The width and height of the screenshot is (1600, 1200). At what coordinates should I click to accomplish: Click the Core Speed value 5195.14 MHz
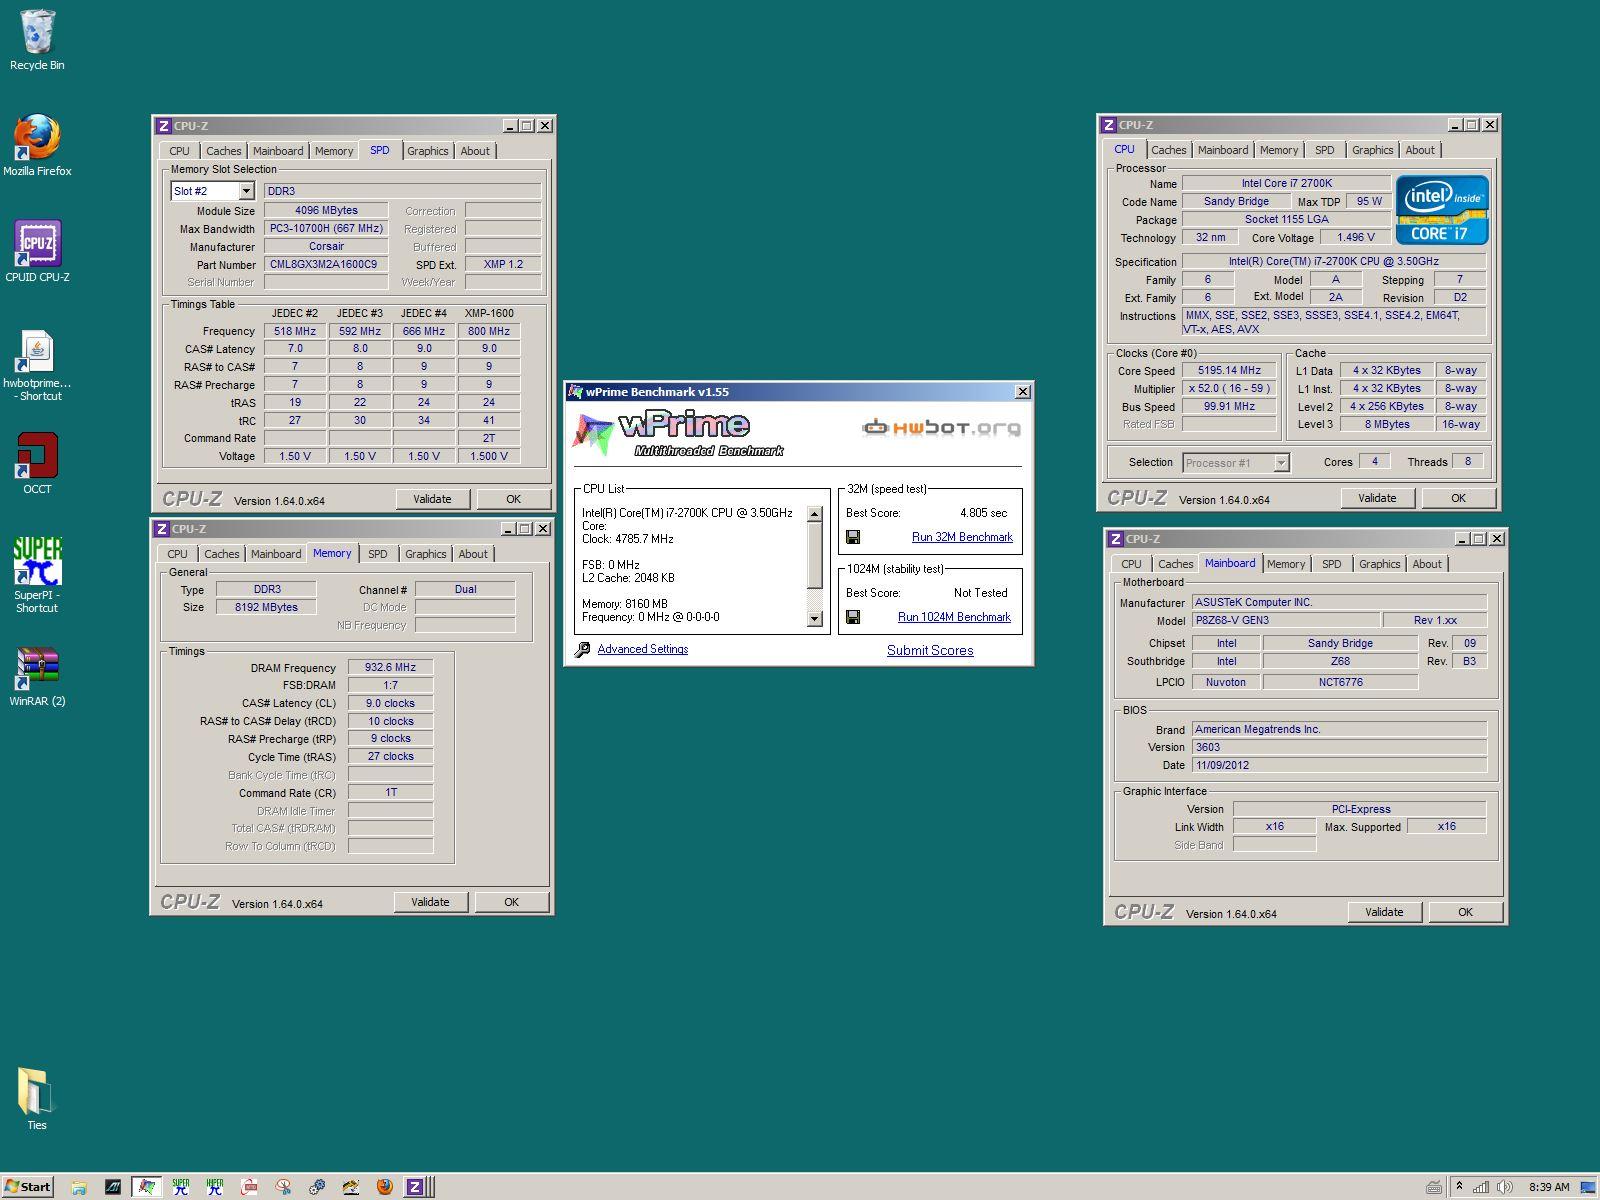pos(1229,370)
